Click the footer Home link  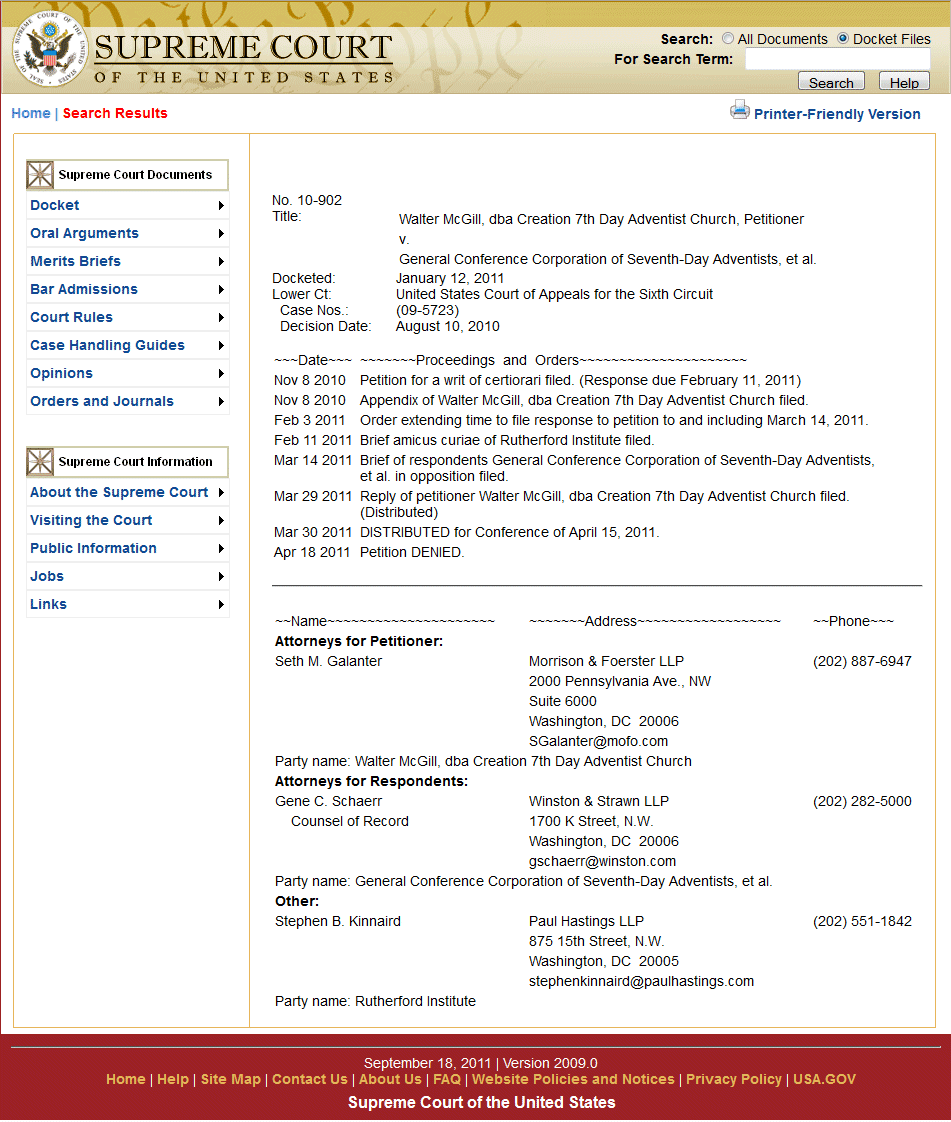(125, 1079)
